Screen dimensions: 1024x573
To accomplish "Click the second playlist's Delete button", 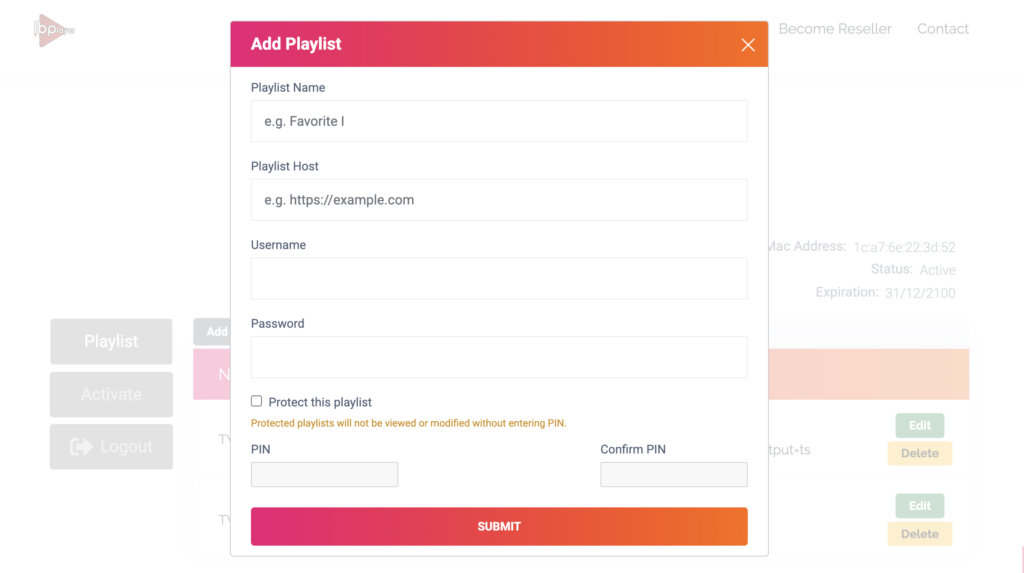I will (919, 534).
